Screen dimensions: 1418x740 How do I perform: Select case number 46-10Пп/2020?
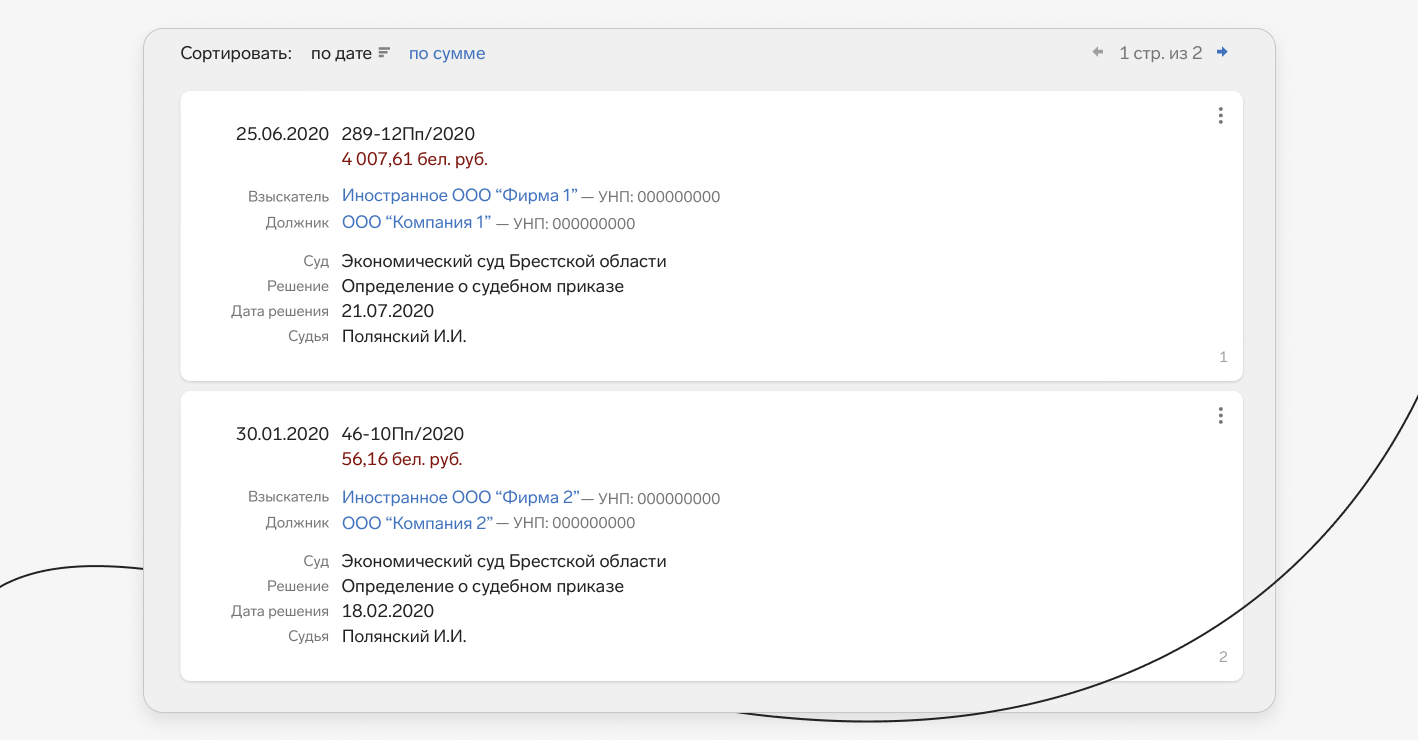403,434
